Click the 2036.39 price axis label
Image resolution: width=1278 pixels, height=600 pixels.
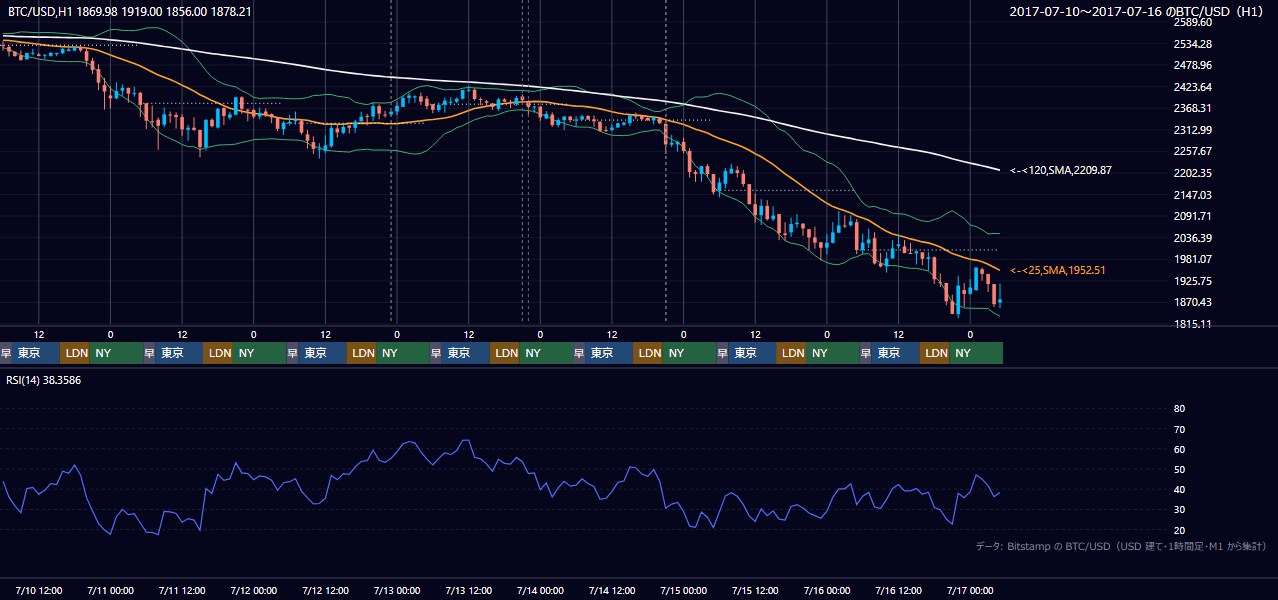[x=1193, y=238]
